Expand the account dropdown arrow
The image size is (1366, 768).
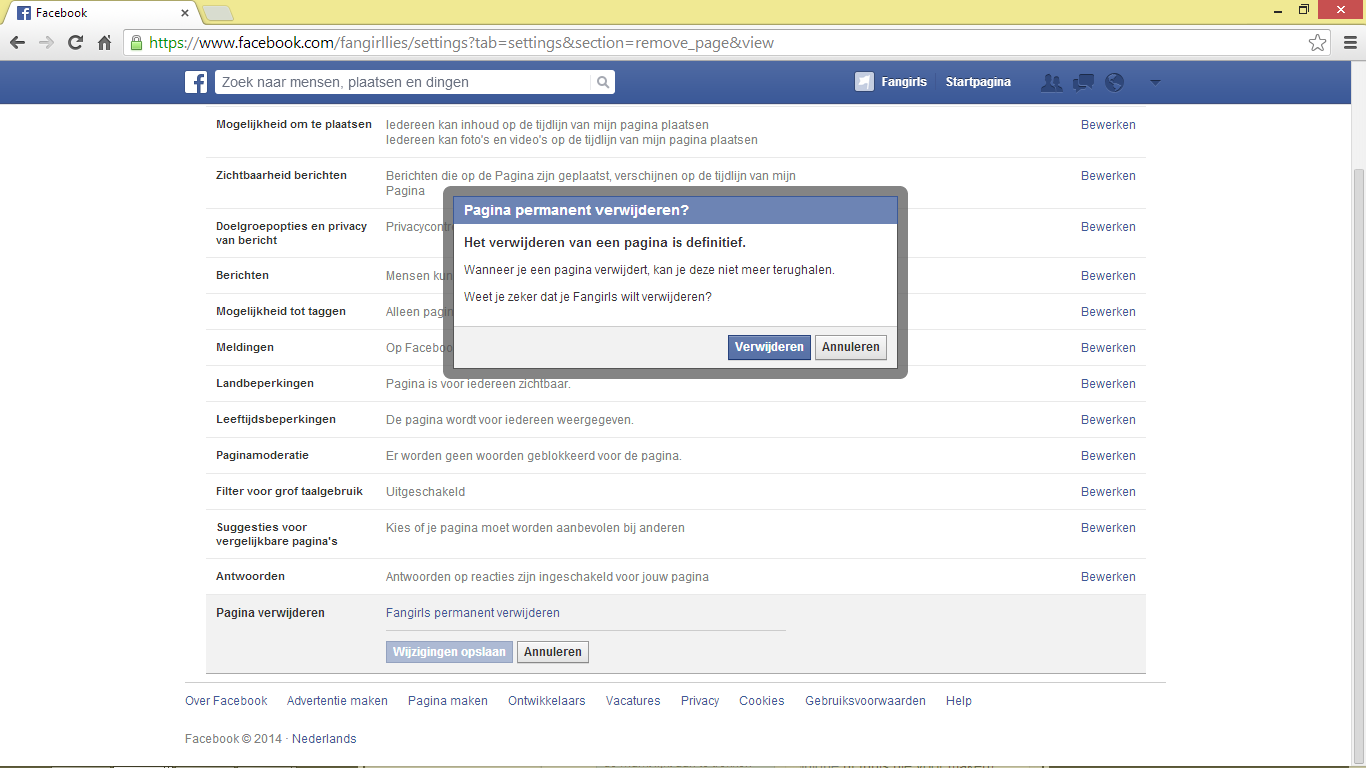coord(1155,82)
